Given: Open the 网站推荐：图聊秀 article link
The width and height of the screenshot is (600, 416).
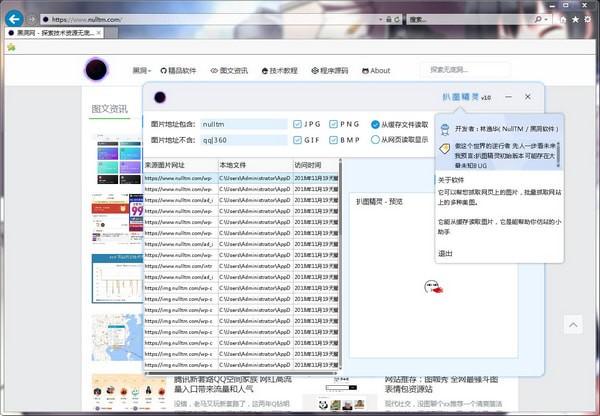Looking at the screenshot, I should click(x=441, y=384).
